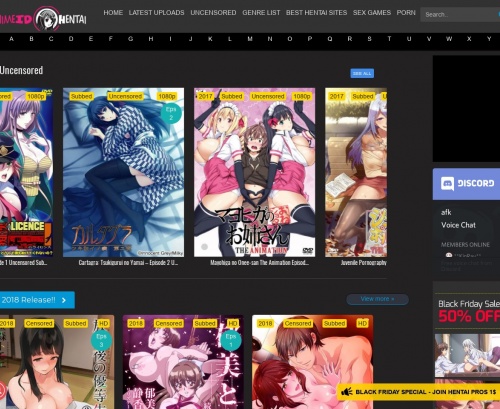
Task: Filter titles by letter N
Action: [270, 39]
